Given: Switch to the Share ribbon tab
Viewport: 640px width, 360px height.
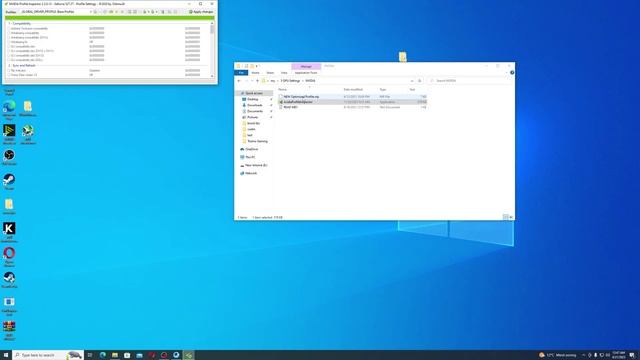Looking at the screenshot, I should pyautogui.click(x=270, y=73).
